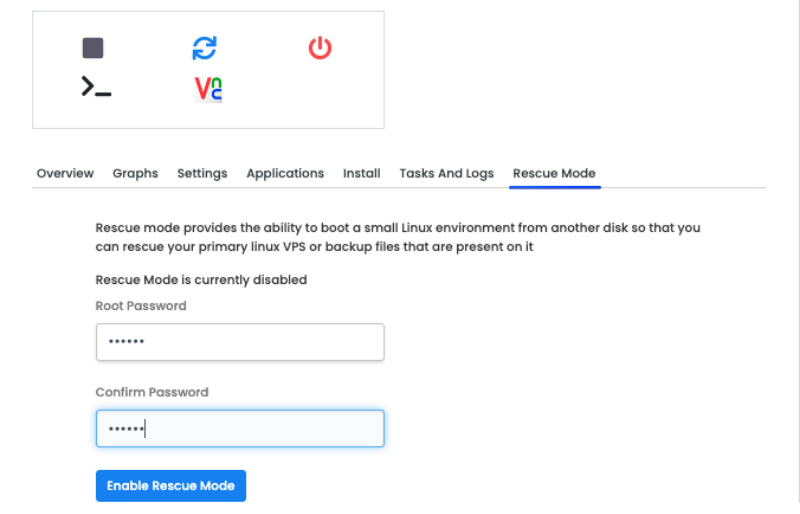Launch the VNC viewer icon
The height and width of the screenshot is (514, 800).
tap(208, 89)
